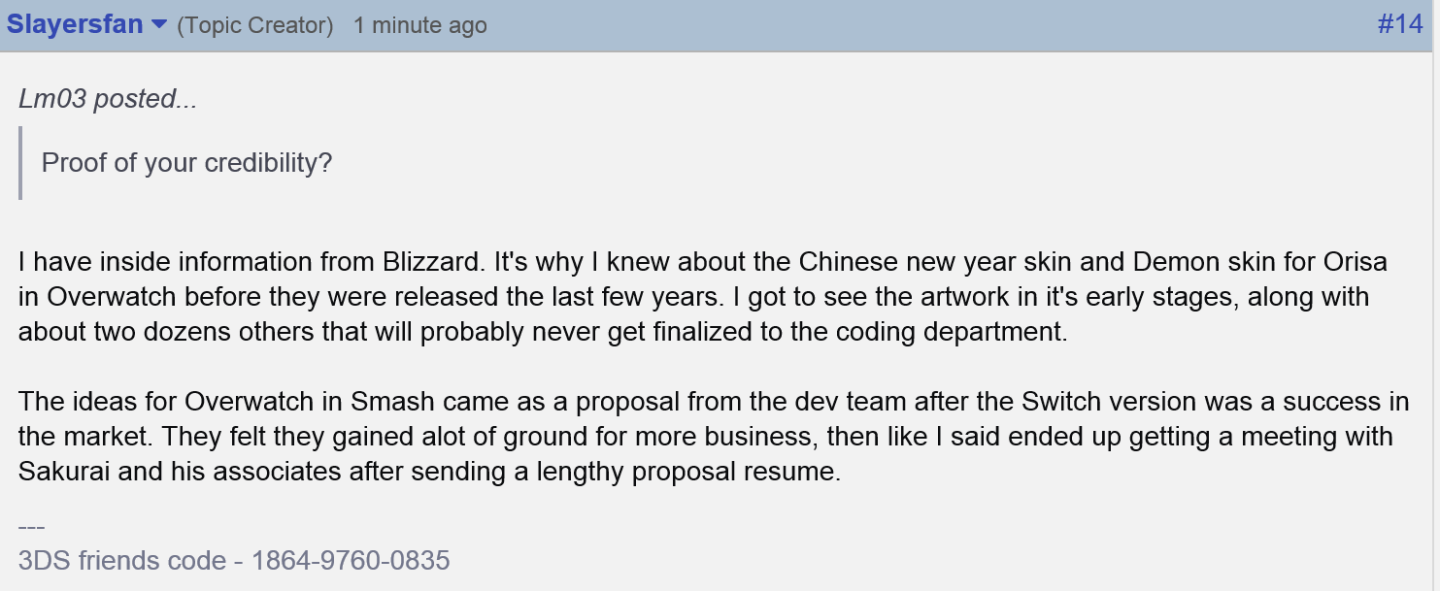
Task: Open the Slayersfan user profile link
Action: pyautogui.click(x=75, y=24)
